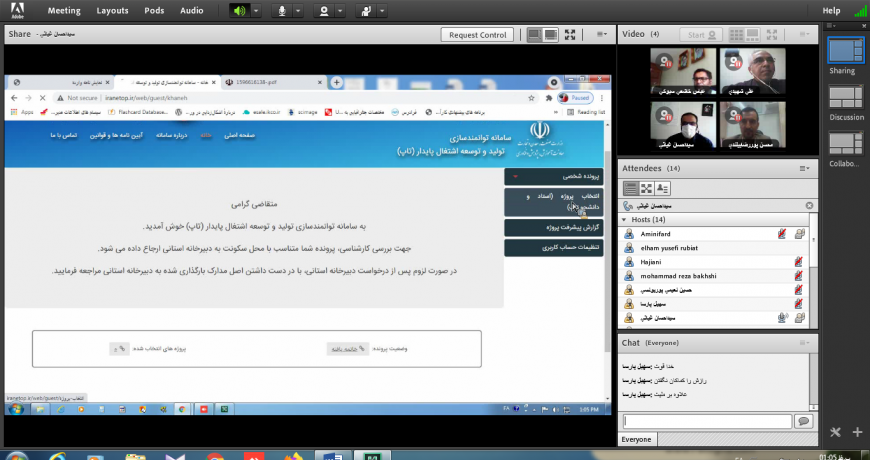Click the Adobe logo in the menu bar
Viewport: 870px width, 460px height.
tap(17, 10)
